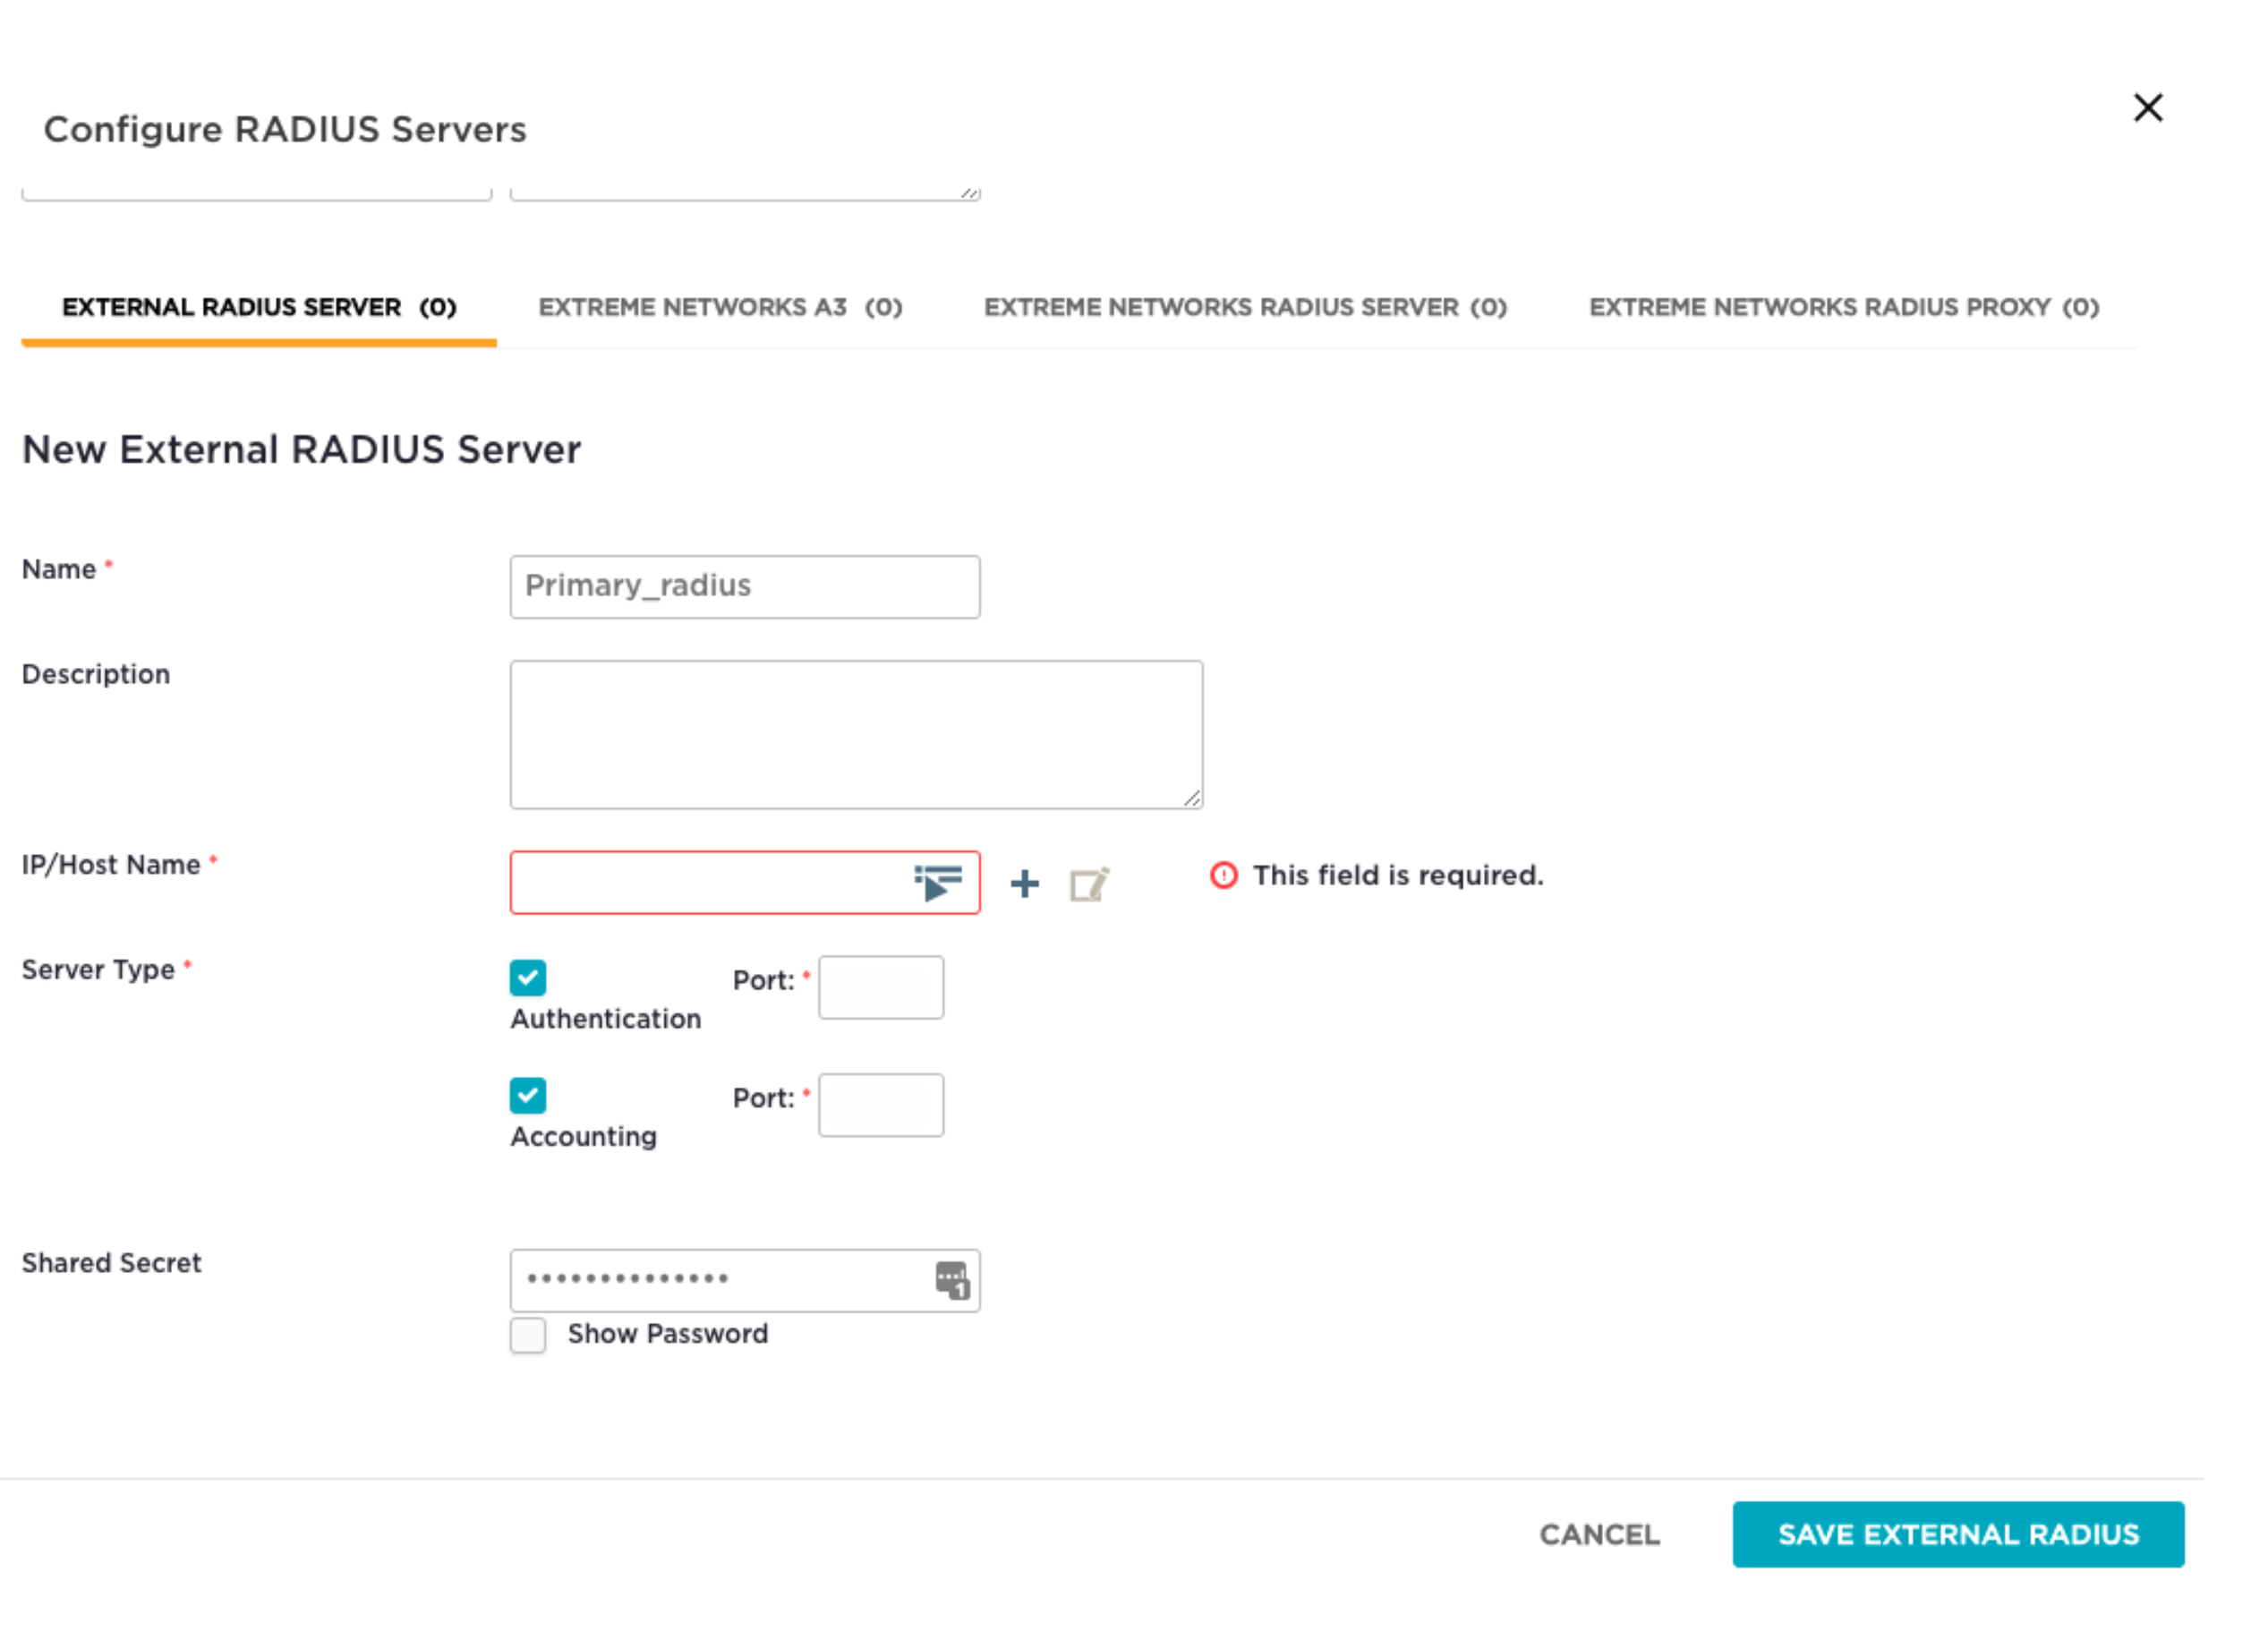Screen dimensions: 2268x1640
Task: Click the red error icon next to required warning
Action: coord(1224,875)
